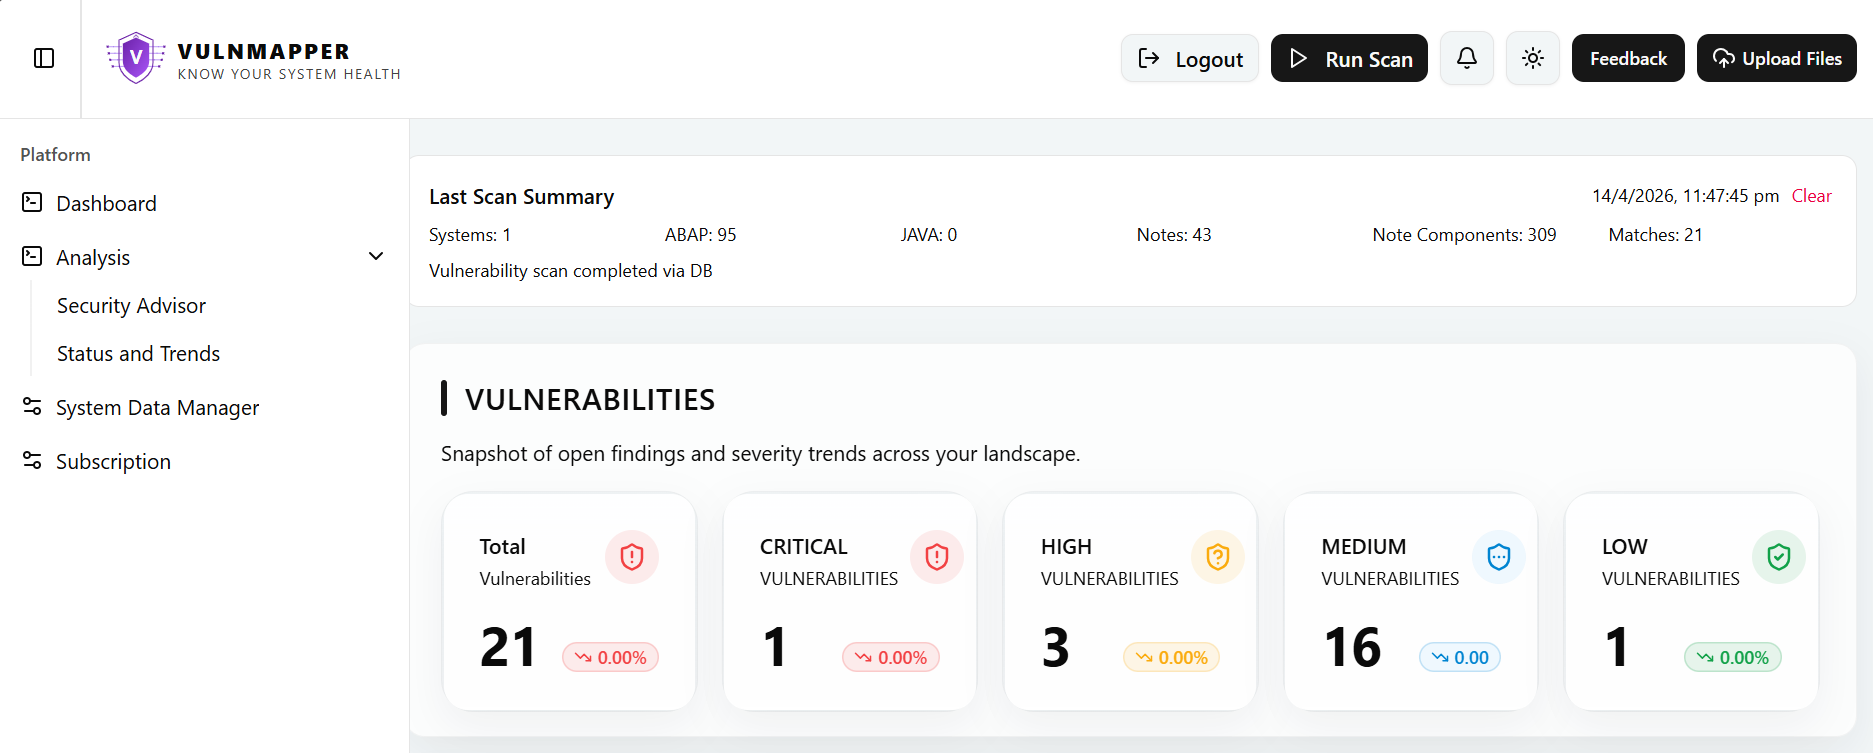This screenshot has width=1873, height=753.
Task: Click the Upload Files button
Action: pos(1776,58)
